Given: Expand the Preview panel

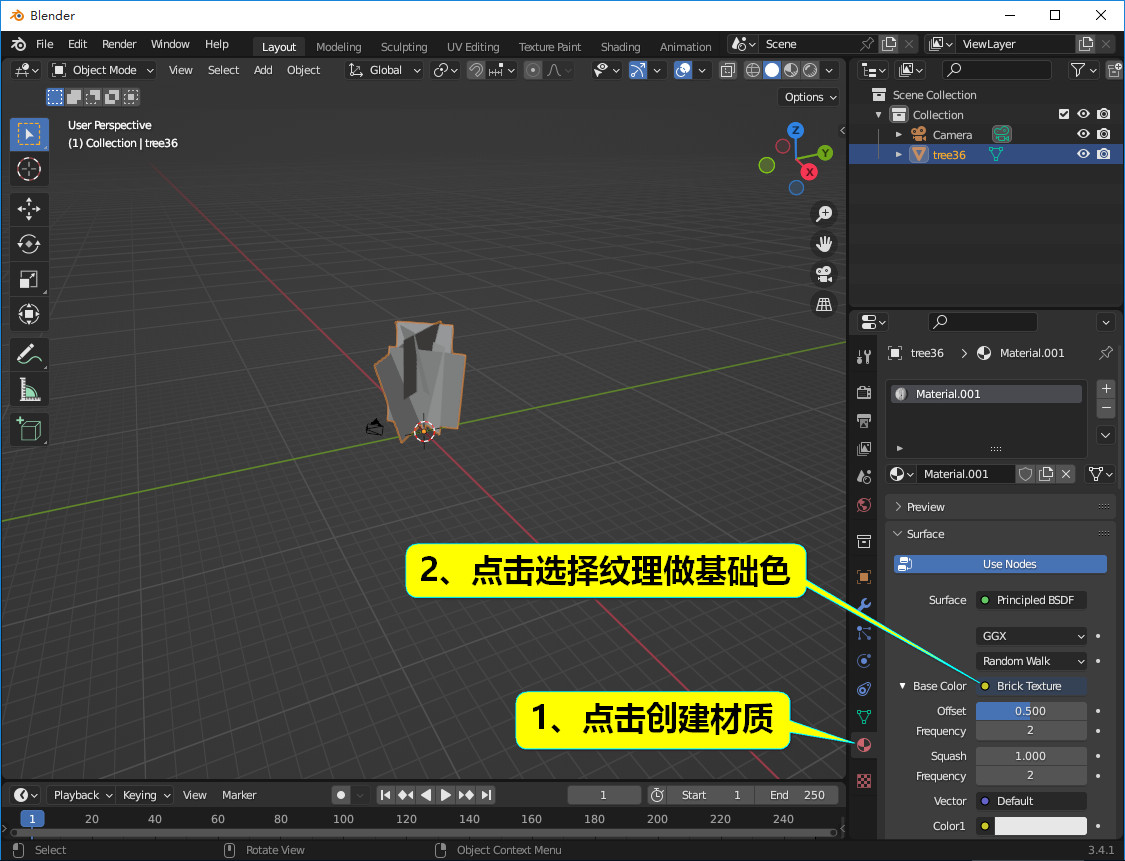Looking at the screenshot, I should [925, 507].
